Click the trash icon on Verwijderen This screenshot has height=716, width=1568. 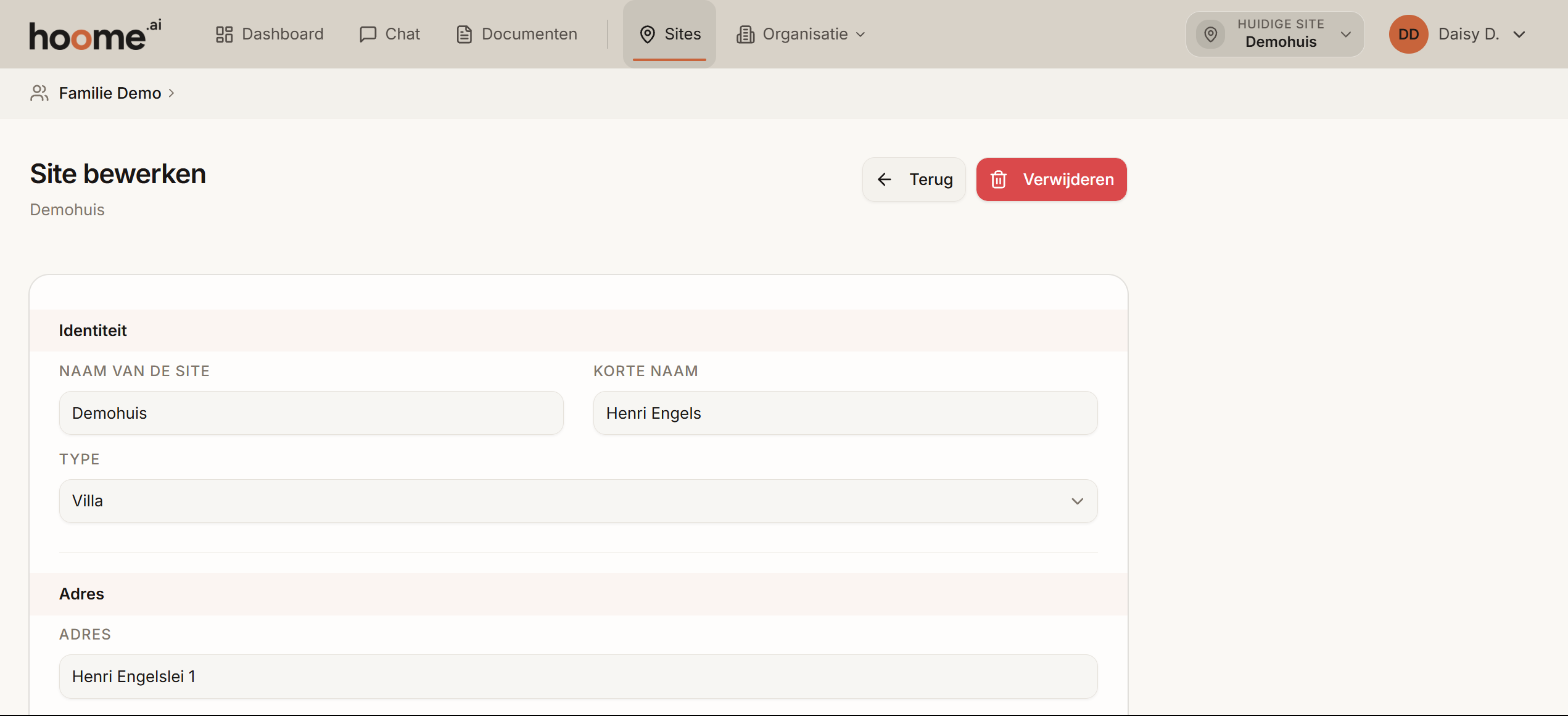pyautogui.click(x=998, y=180)
